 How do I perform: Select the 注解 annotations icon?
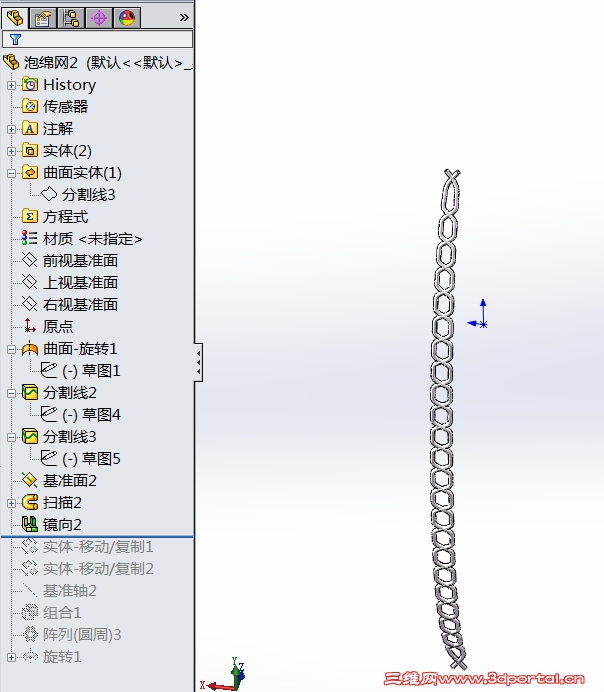pos(30,128)
